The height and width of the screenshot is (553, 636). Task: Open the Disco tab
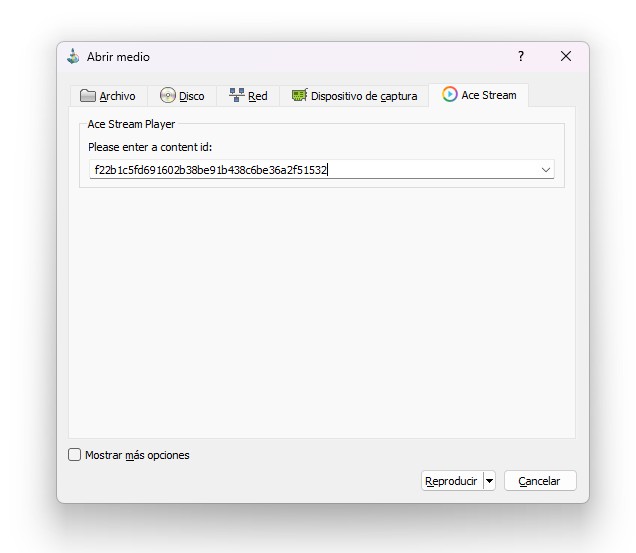click(191, 96)
